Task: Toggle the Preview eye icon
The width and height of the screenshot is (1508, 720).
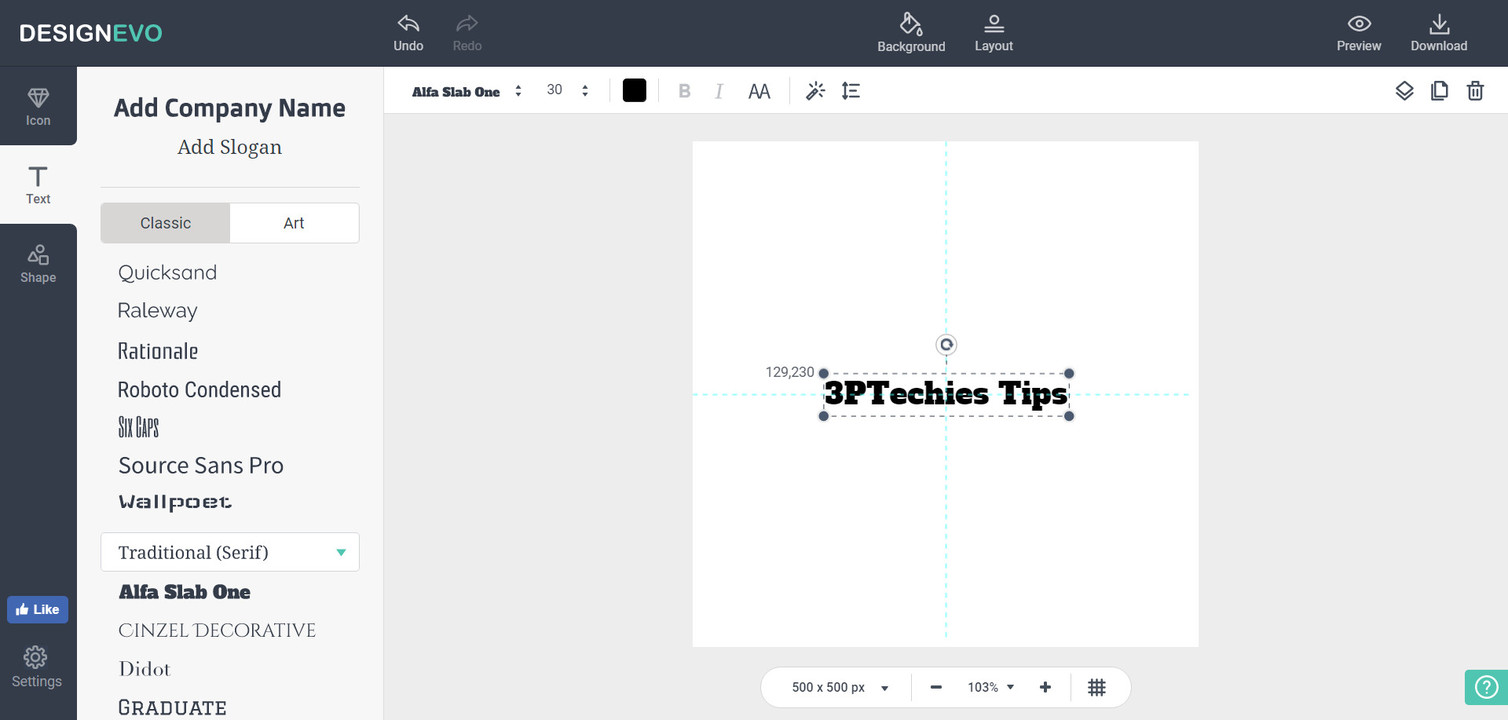Action: 1358,24
